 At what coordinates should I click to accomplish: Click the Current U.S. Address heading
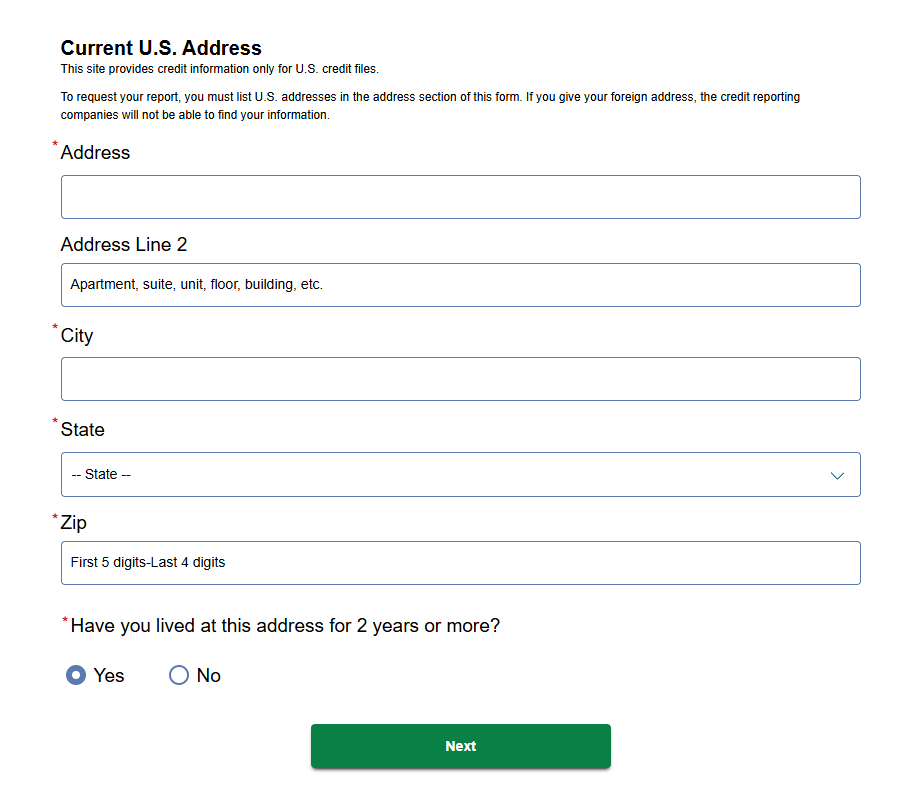[161, 48]
